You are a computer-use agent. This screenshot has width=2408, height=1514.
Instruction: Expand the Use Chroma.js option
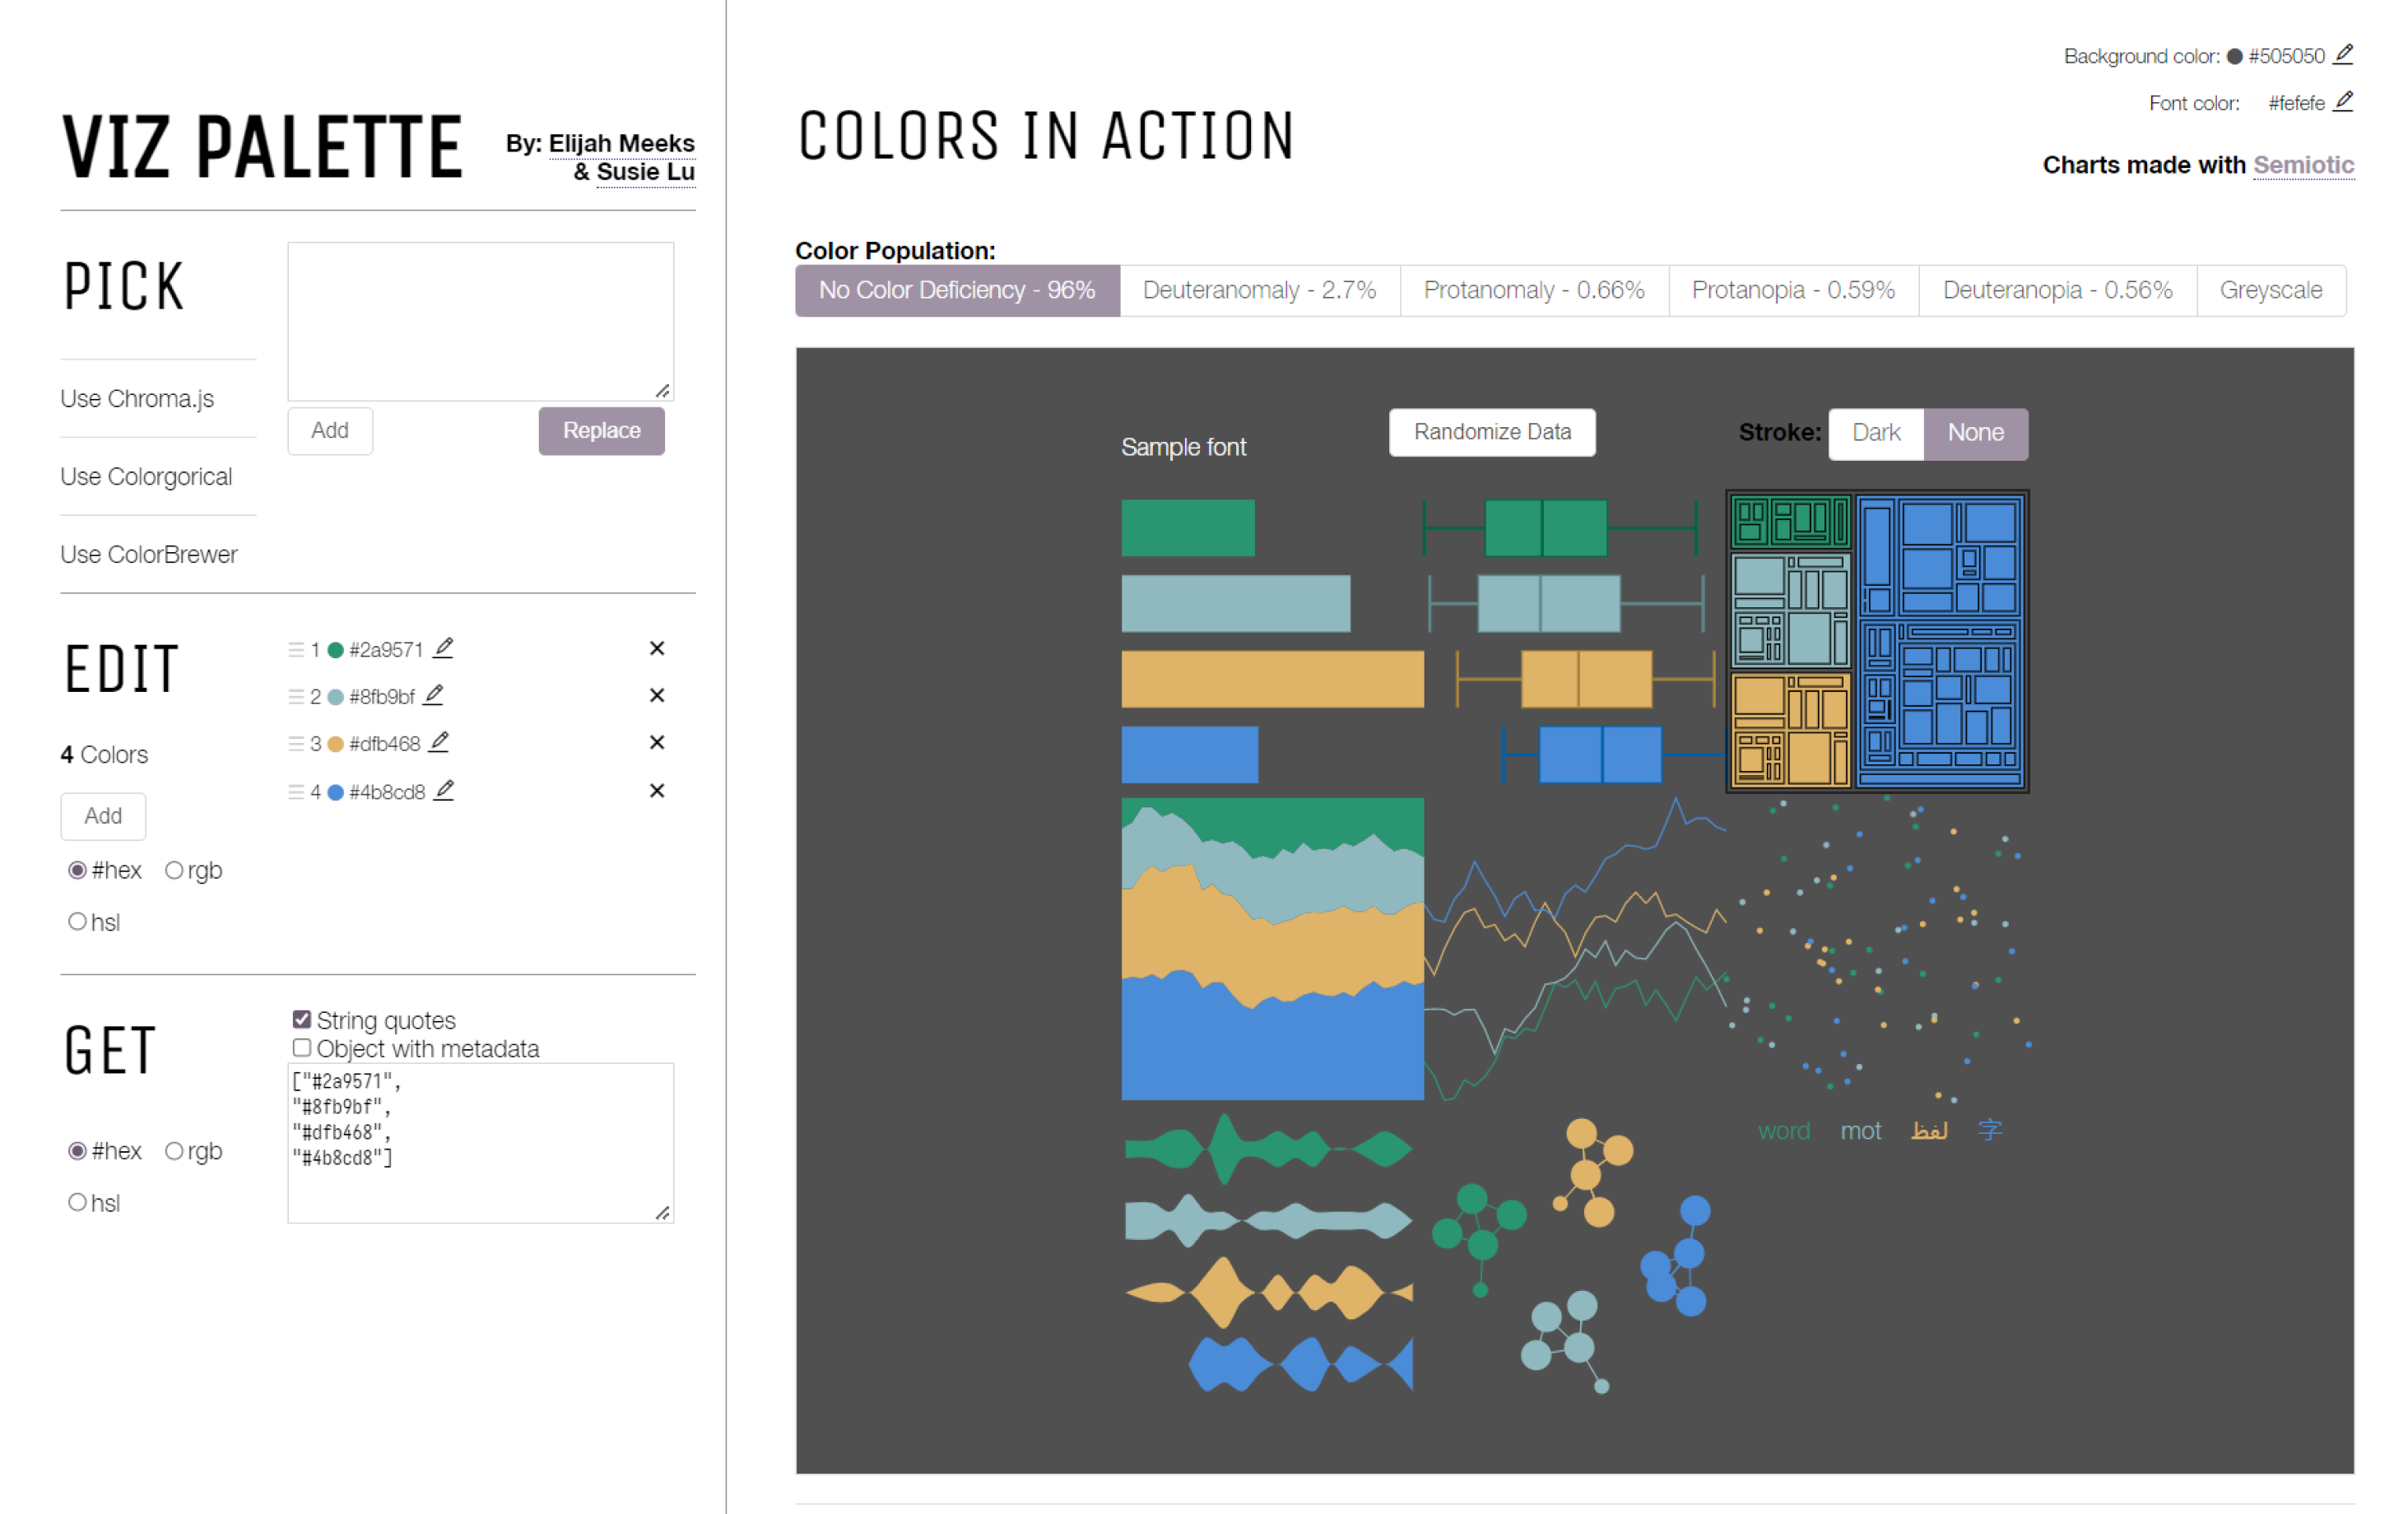(137, 399)
